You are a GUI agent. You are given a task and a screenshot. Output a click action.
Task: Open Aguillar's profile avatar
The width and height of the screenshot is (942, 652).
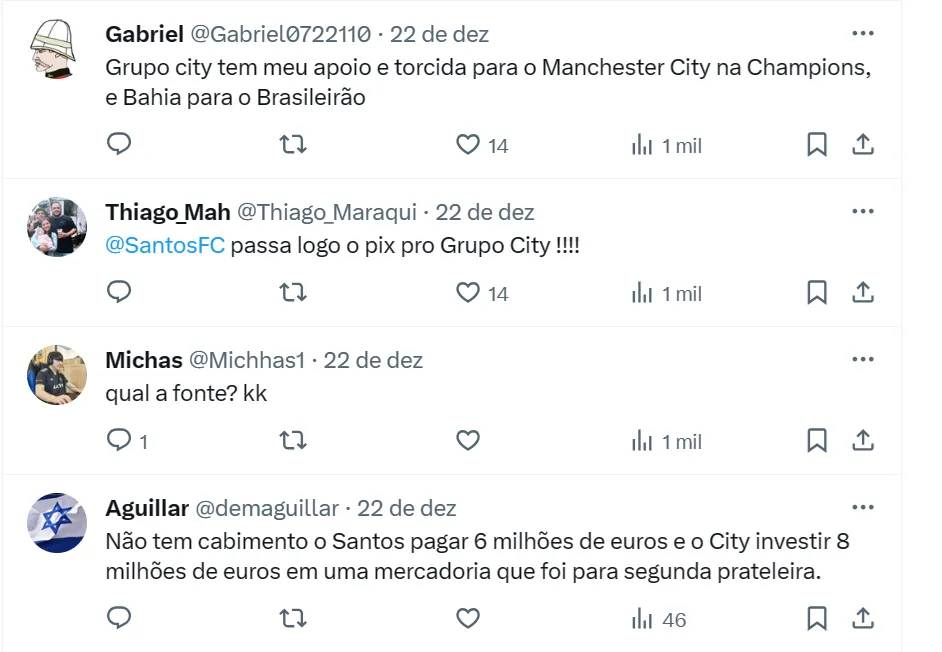58,522
